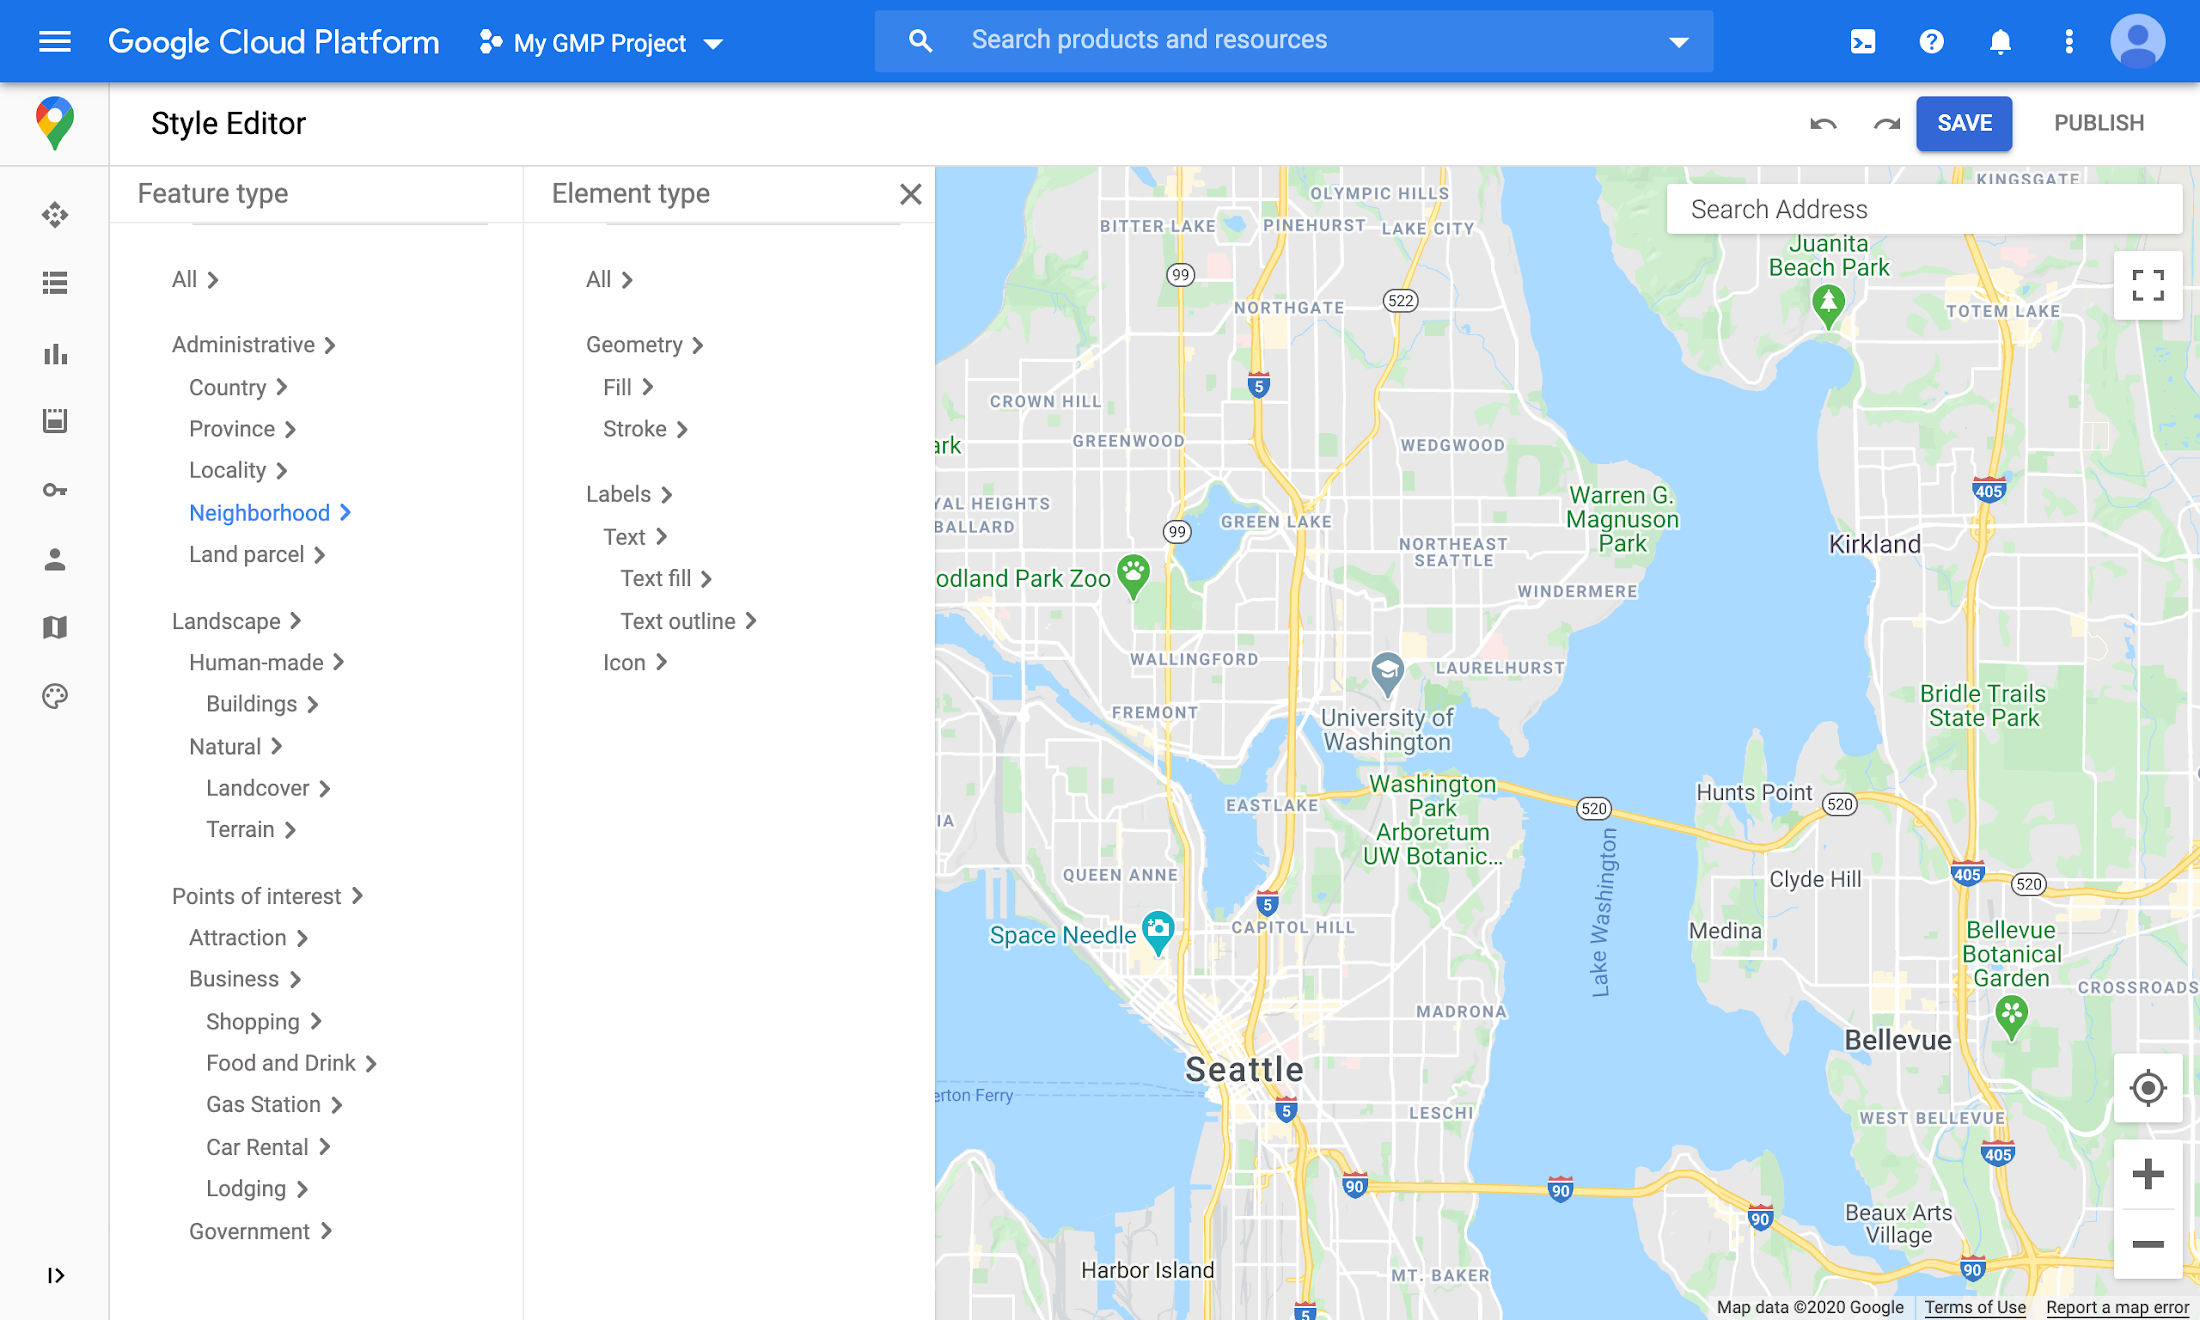Close the Element type panel
This screenshot has width=2200, height=1320.
(910, 193)
